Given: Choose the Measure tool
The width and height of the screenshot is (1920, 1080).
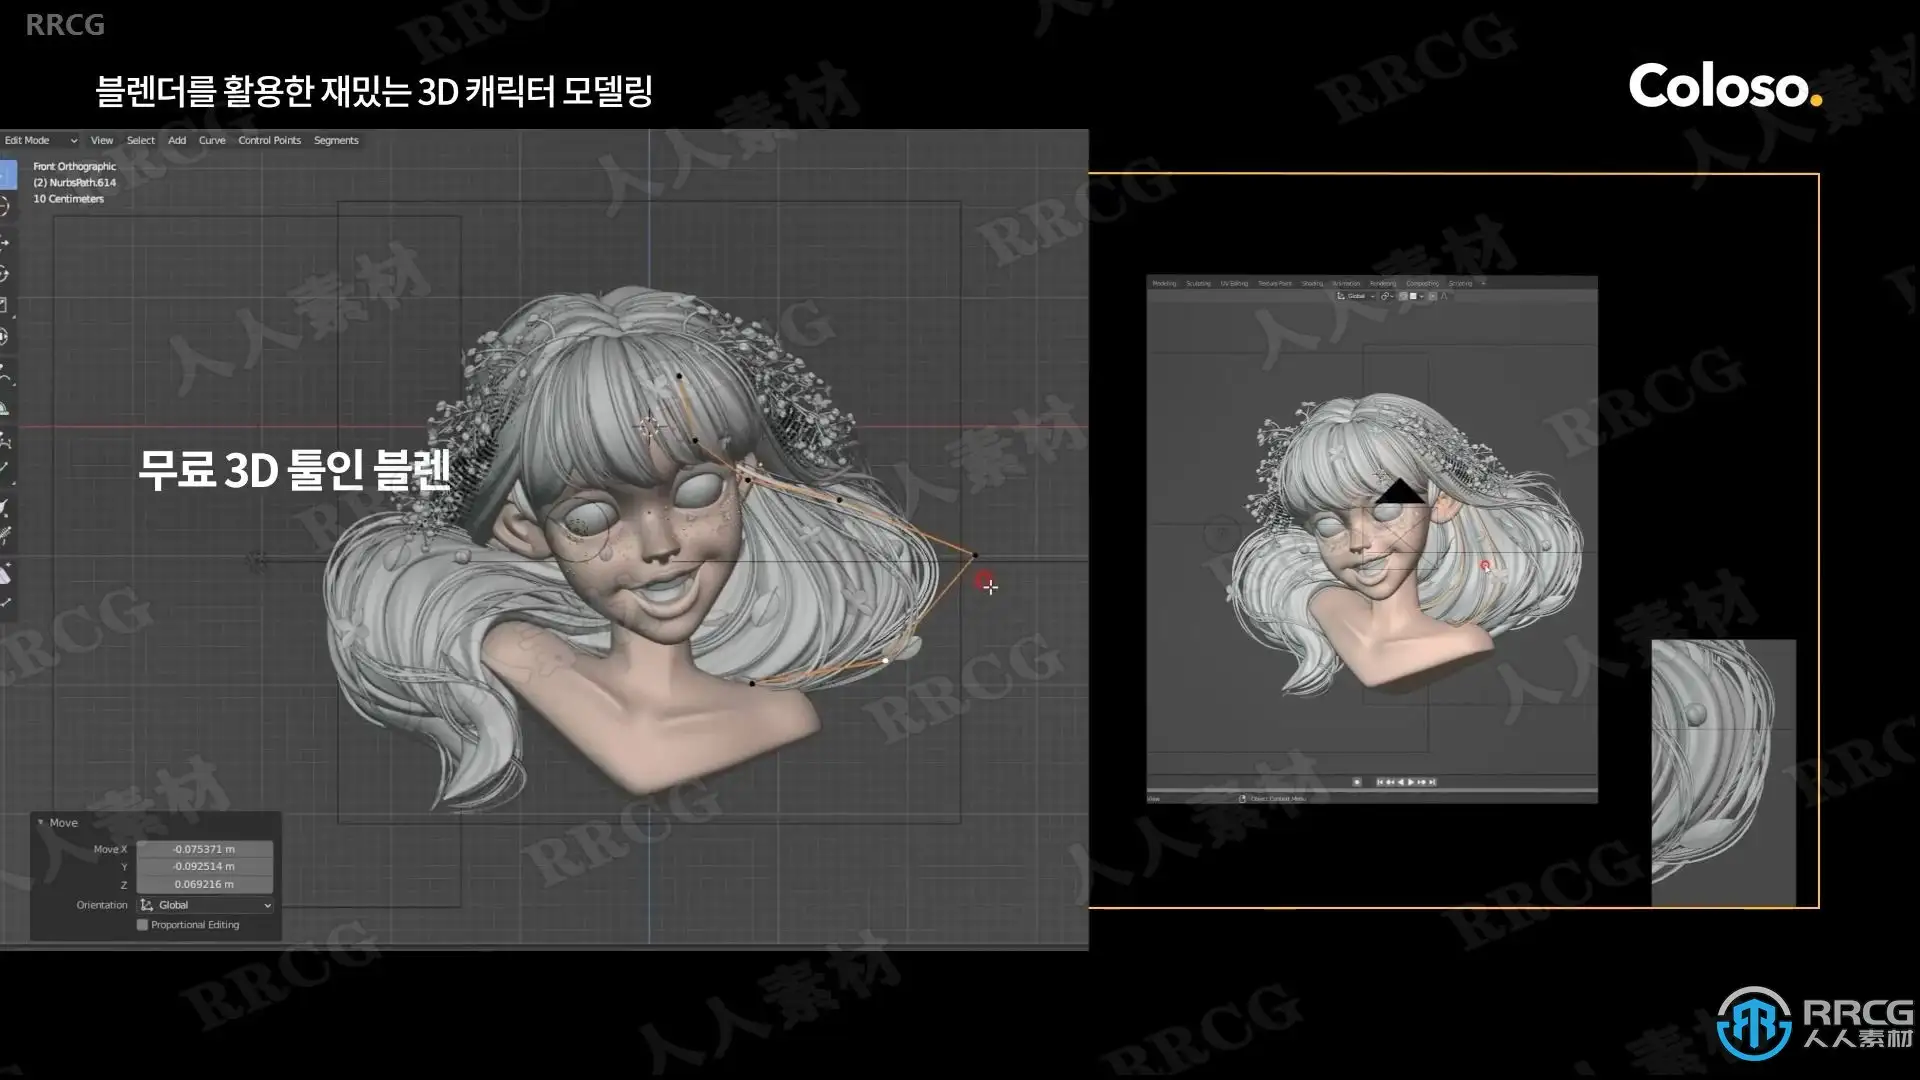Looking at the screenshot, I should [5, 408].
